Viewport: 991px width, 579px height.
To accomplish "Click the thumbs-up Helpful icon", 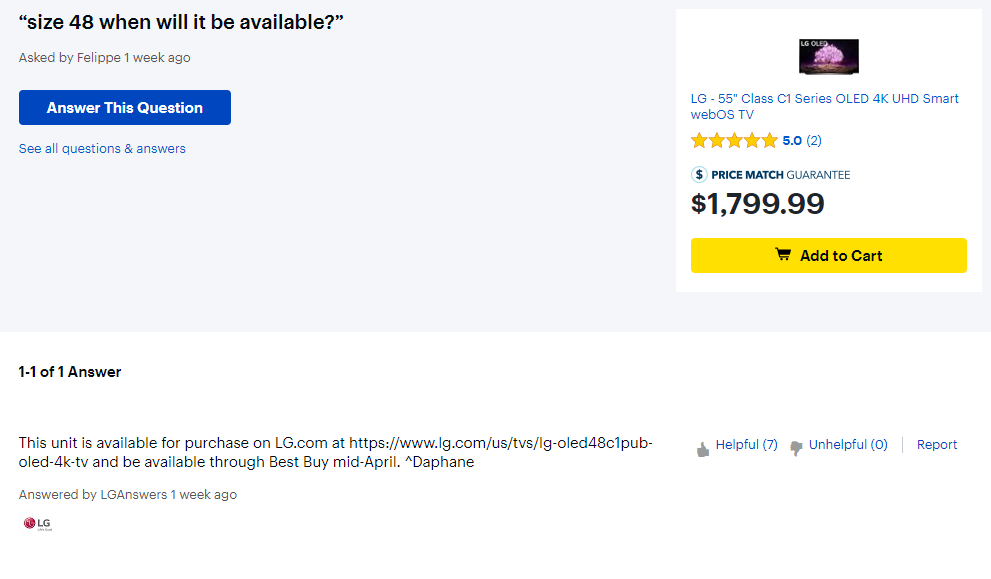I will tap(703, 449).
